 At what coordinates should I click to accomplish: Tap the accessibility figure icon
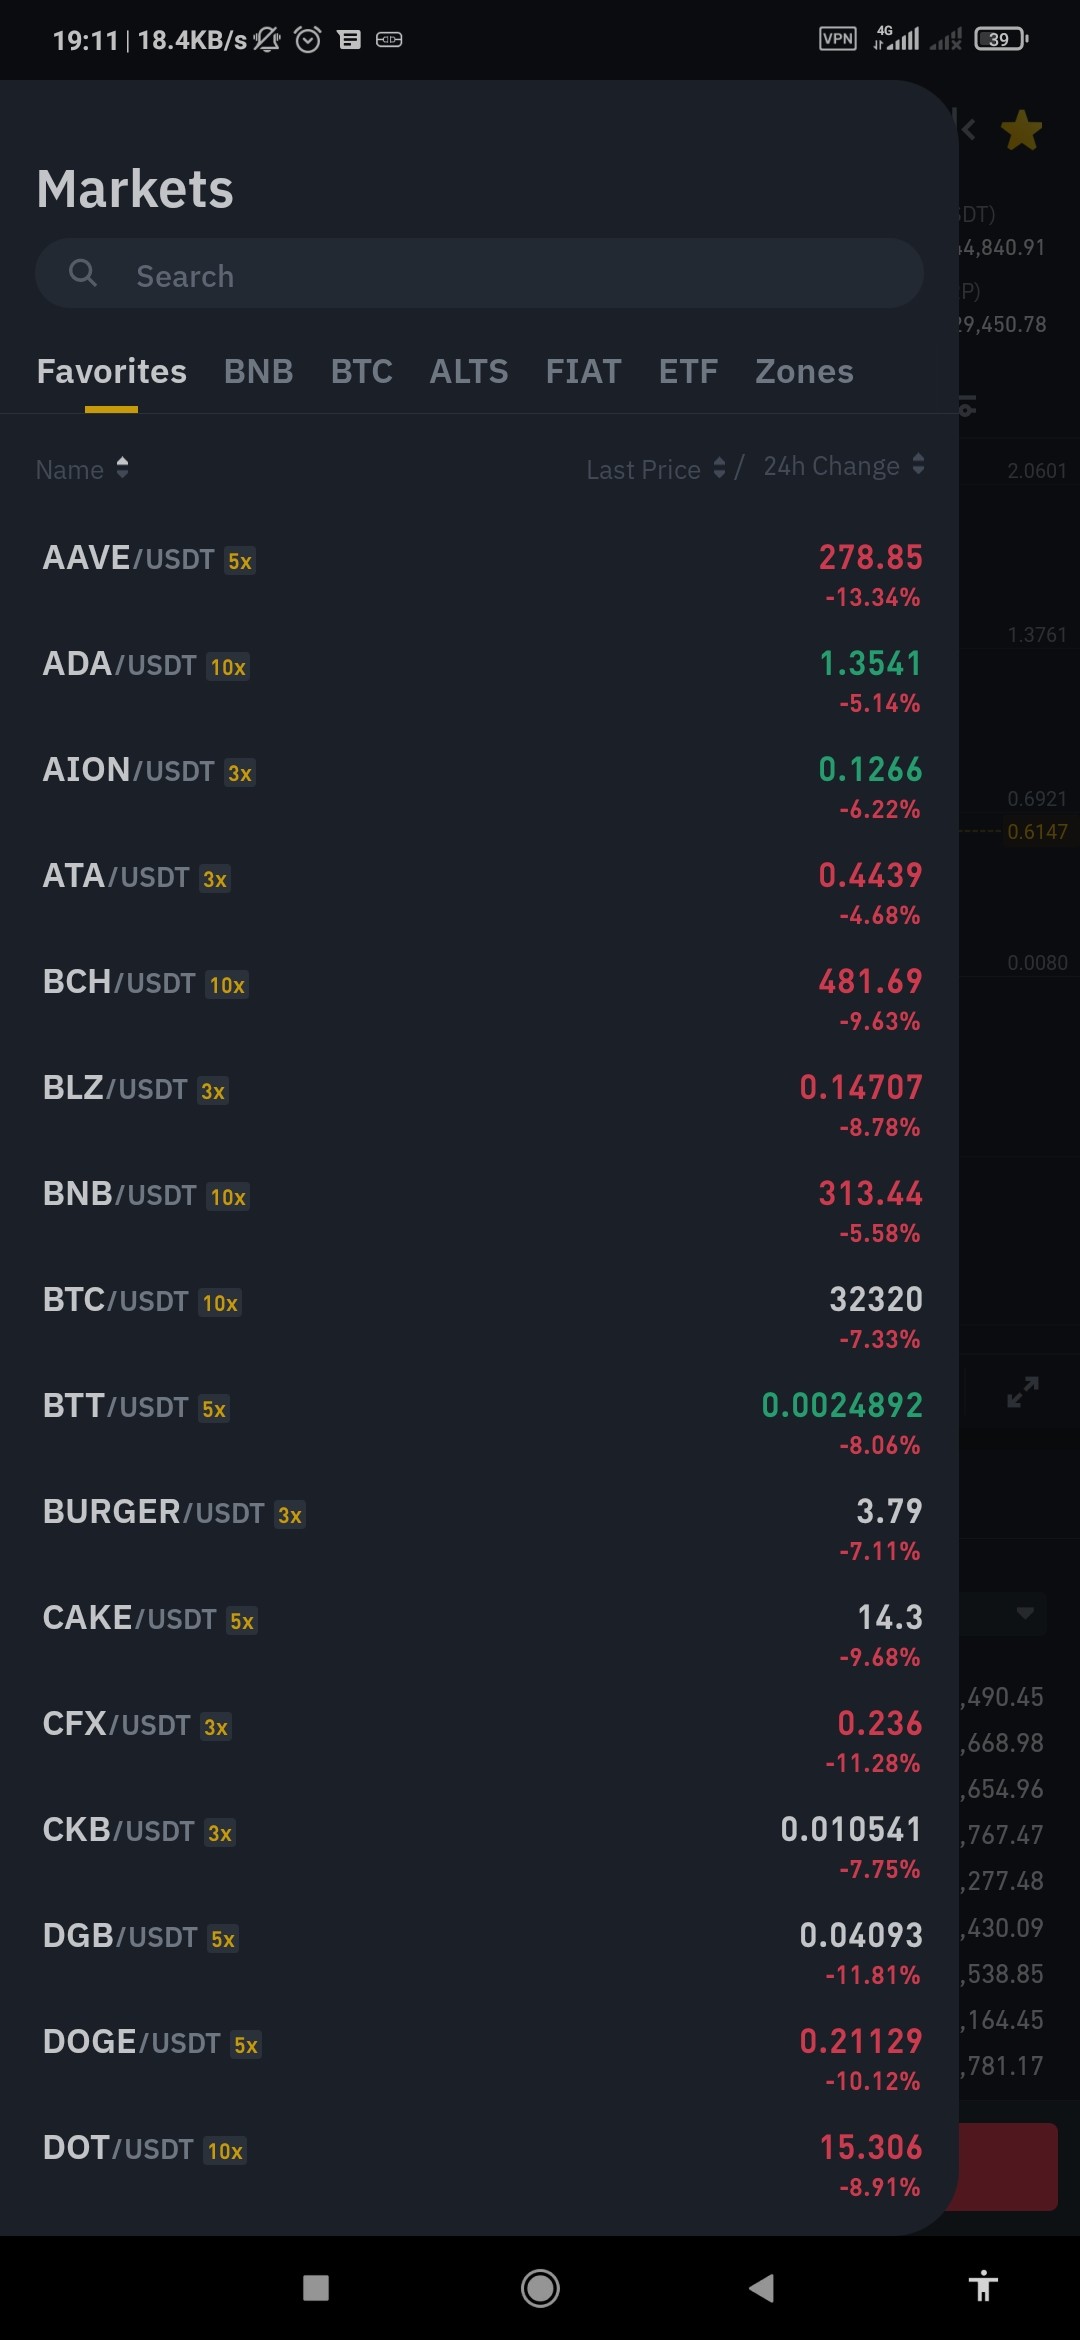[983, 2286]
